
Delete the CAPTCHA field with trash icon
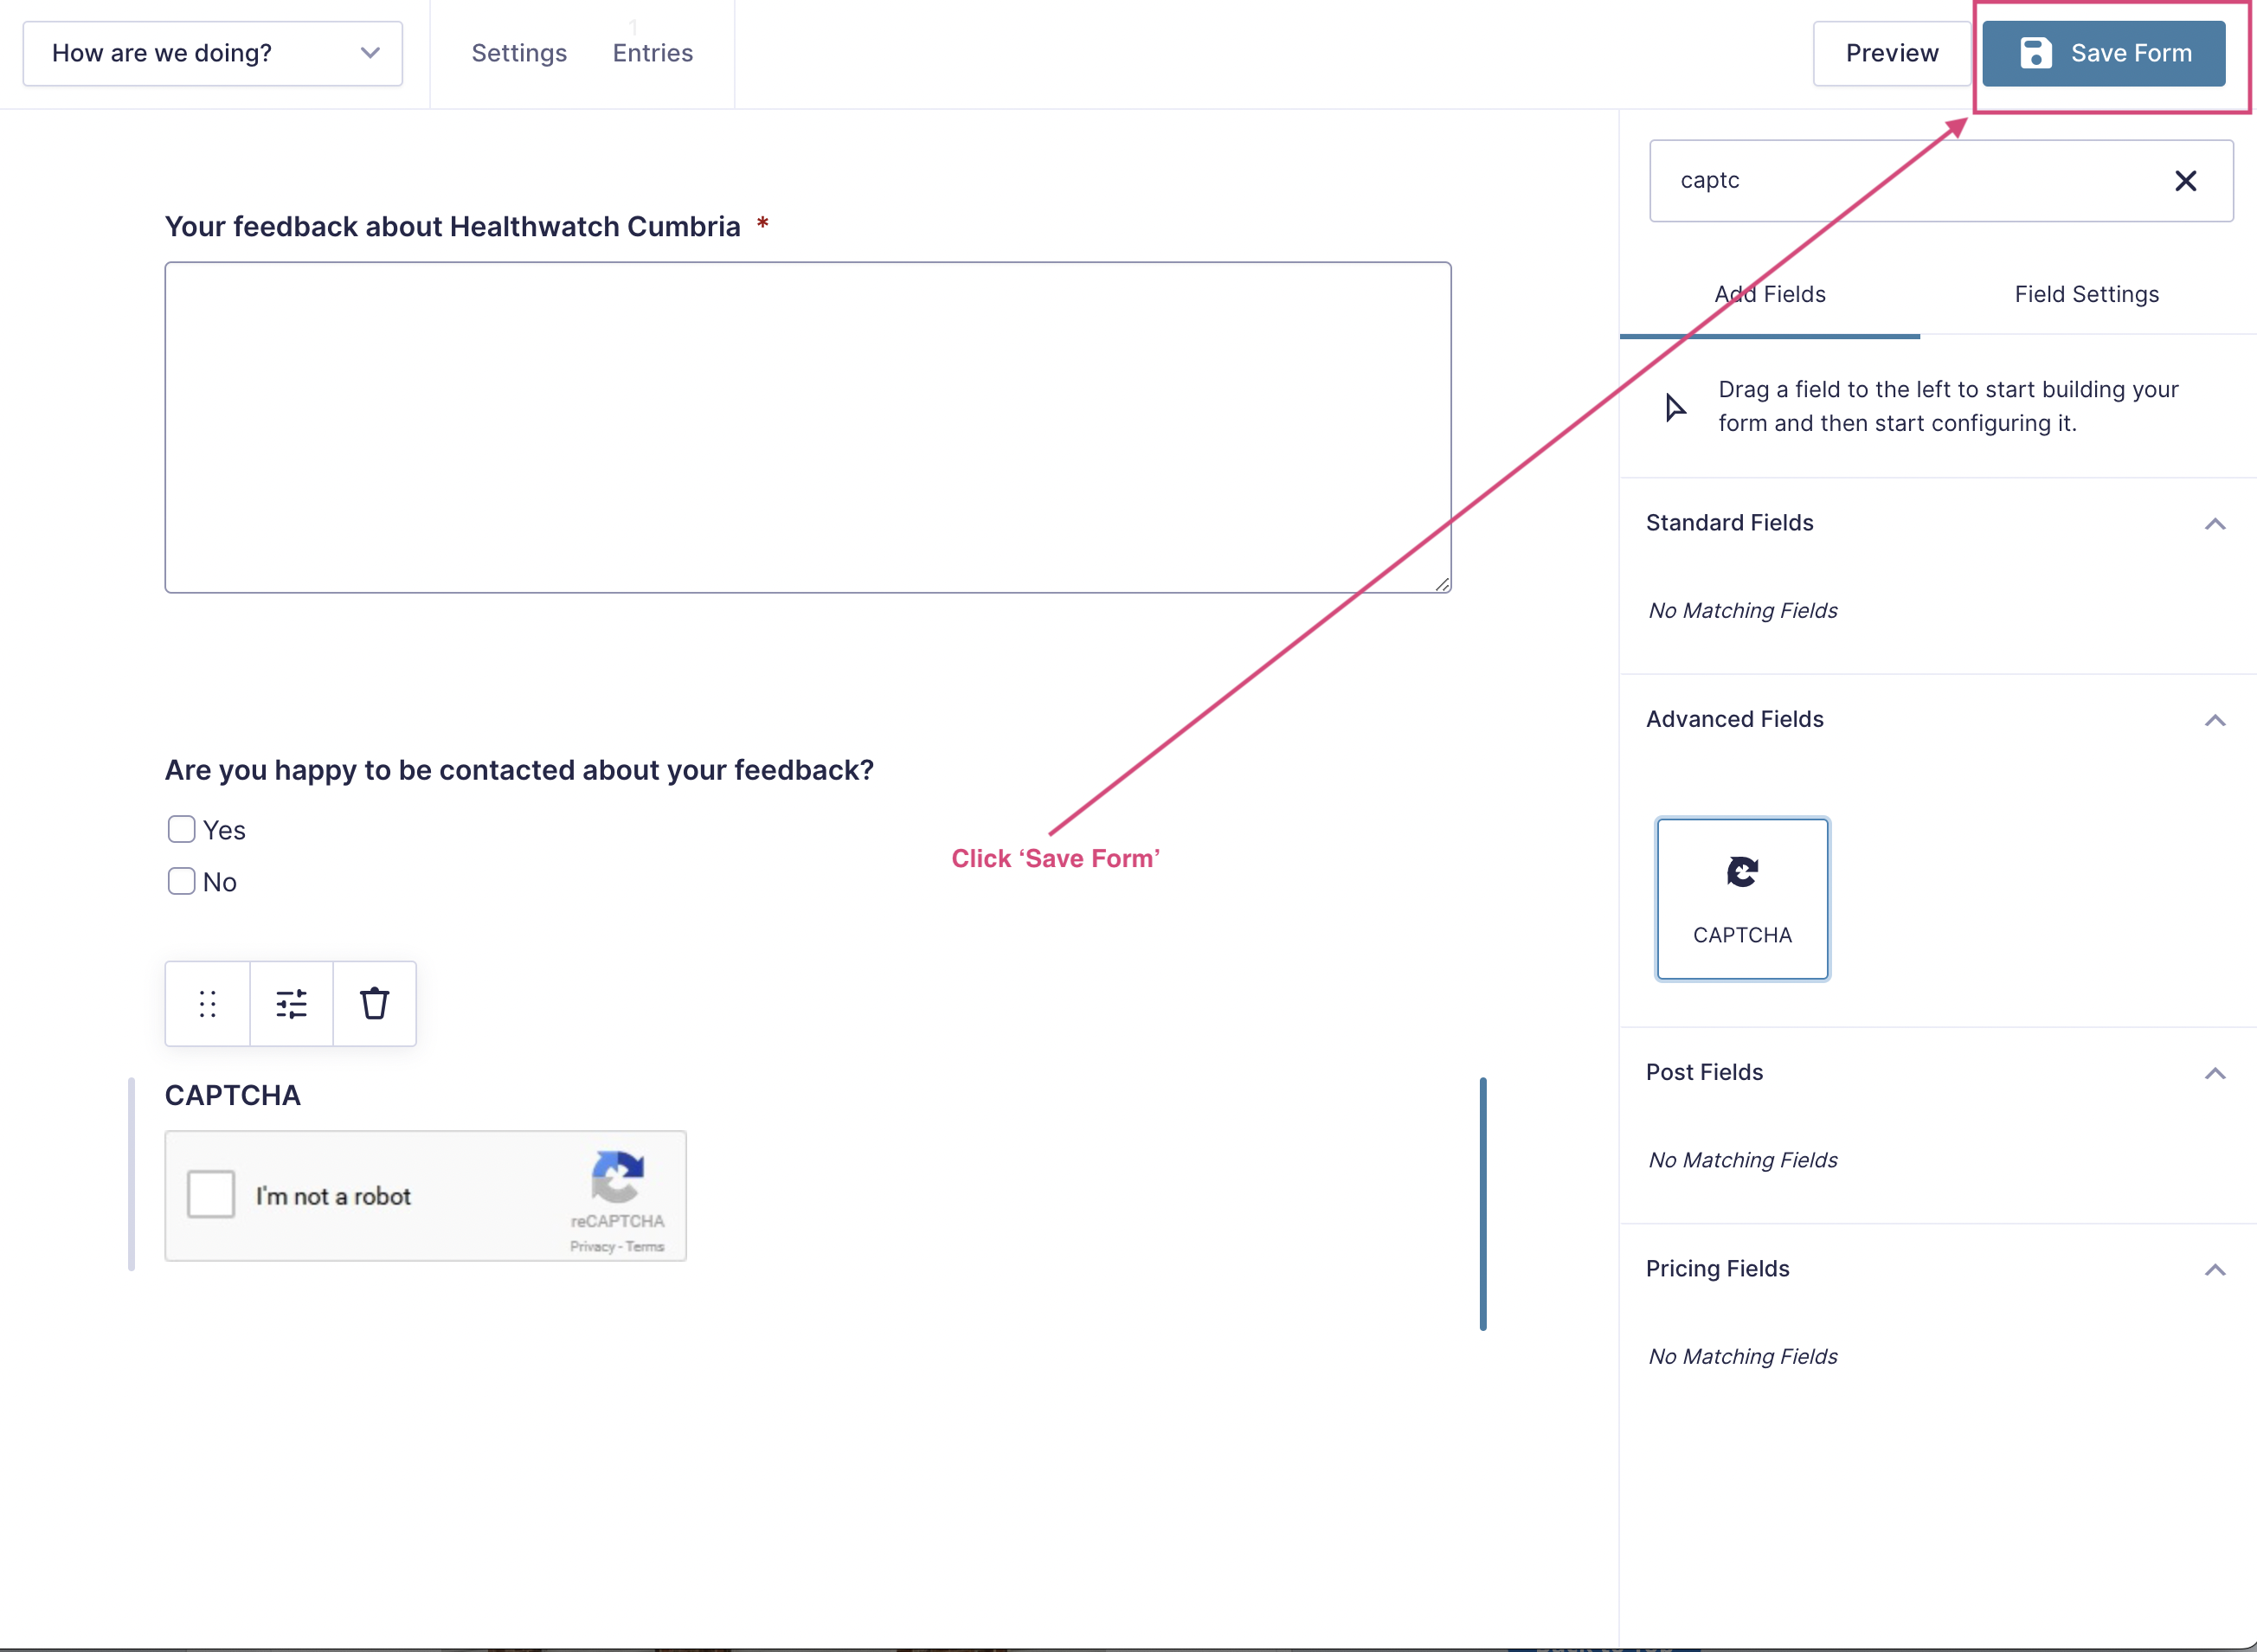[374, 1003]
